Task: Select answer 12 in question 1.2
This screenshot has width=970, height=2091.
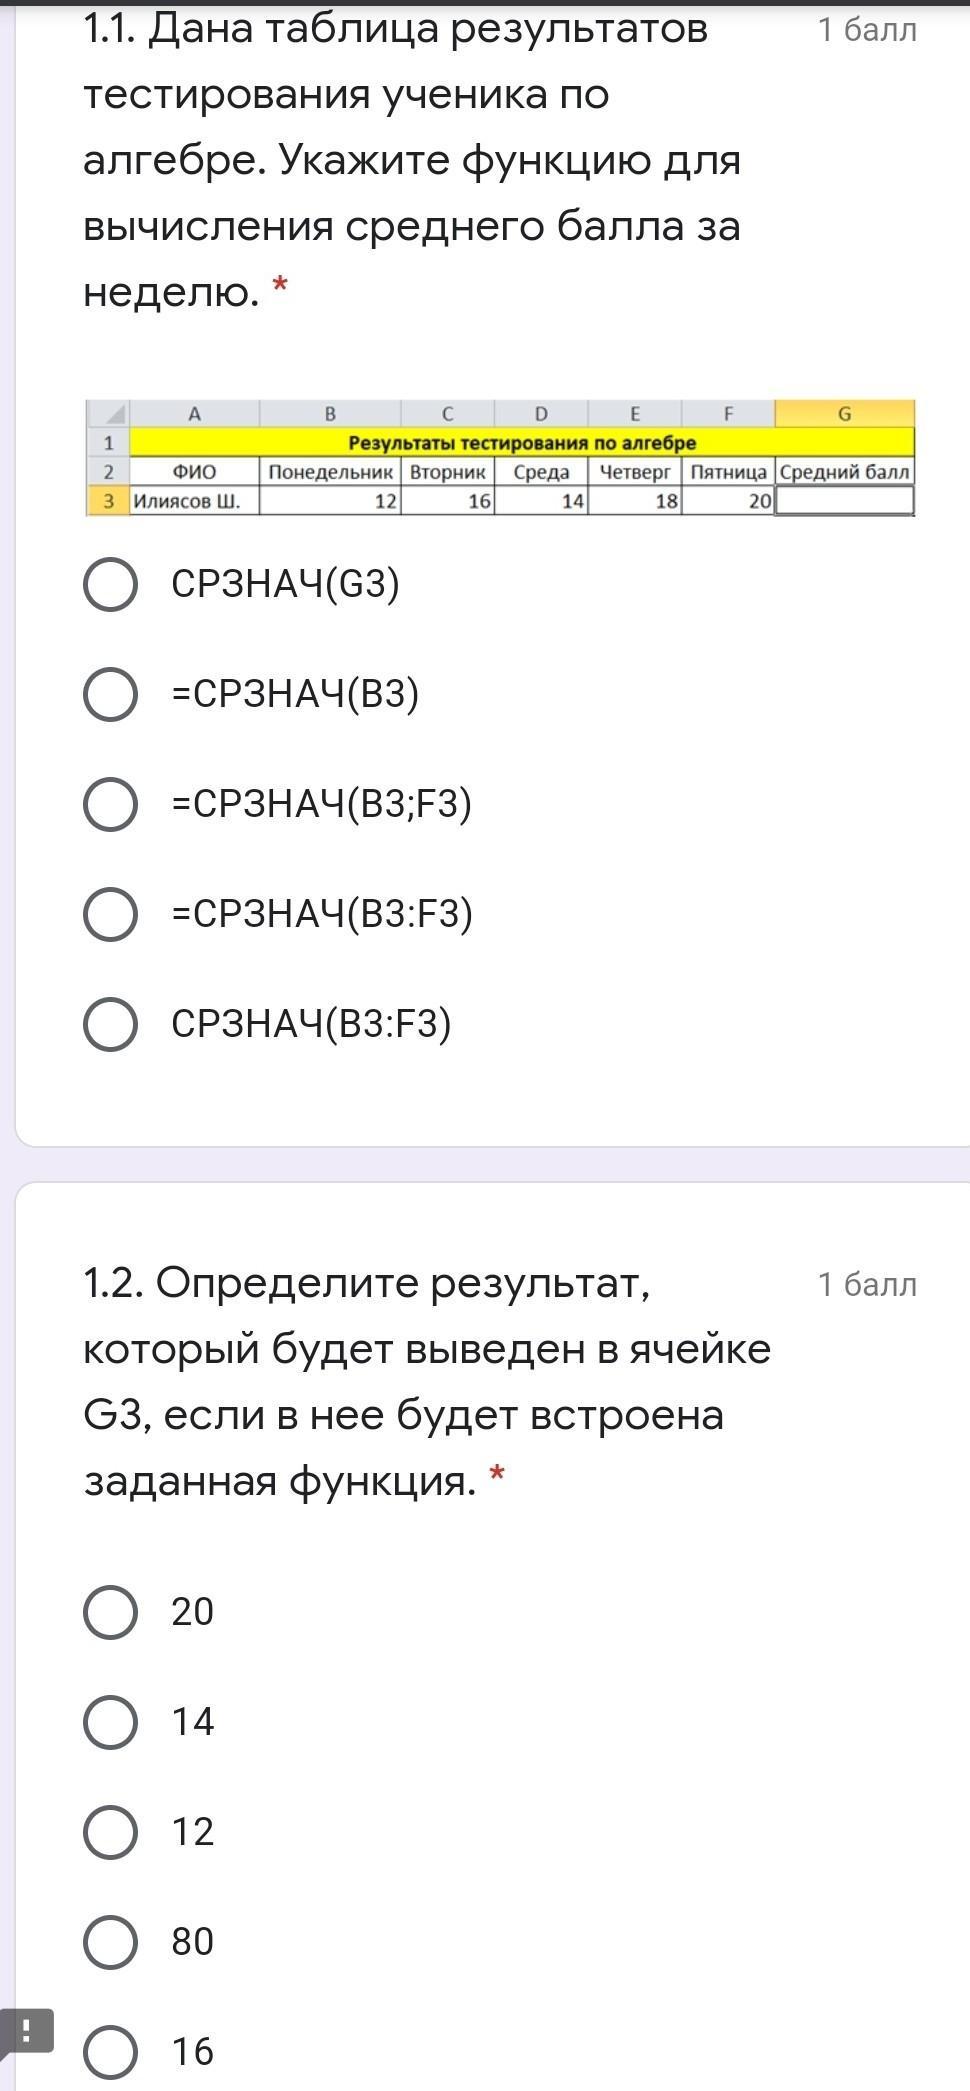Action: (110, 1832)
